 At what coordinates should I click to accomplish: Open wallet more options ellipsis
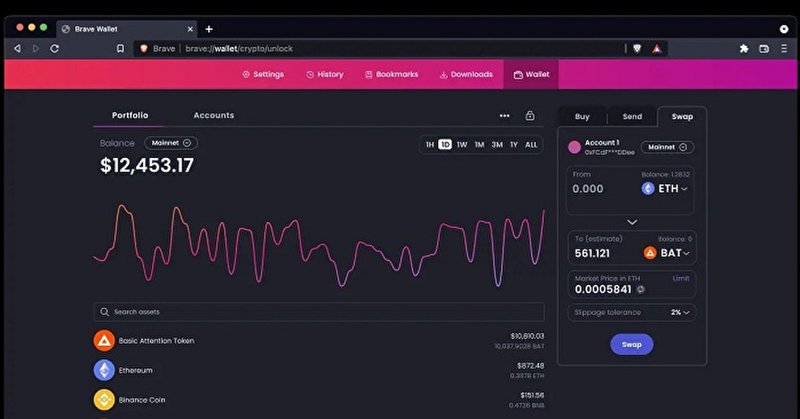505,116
